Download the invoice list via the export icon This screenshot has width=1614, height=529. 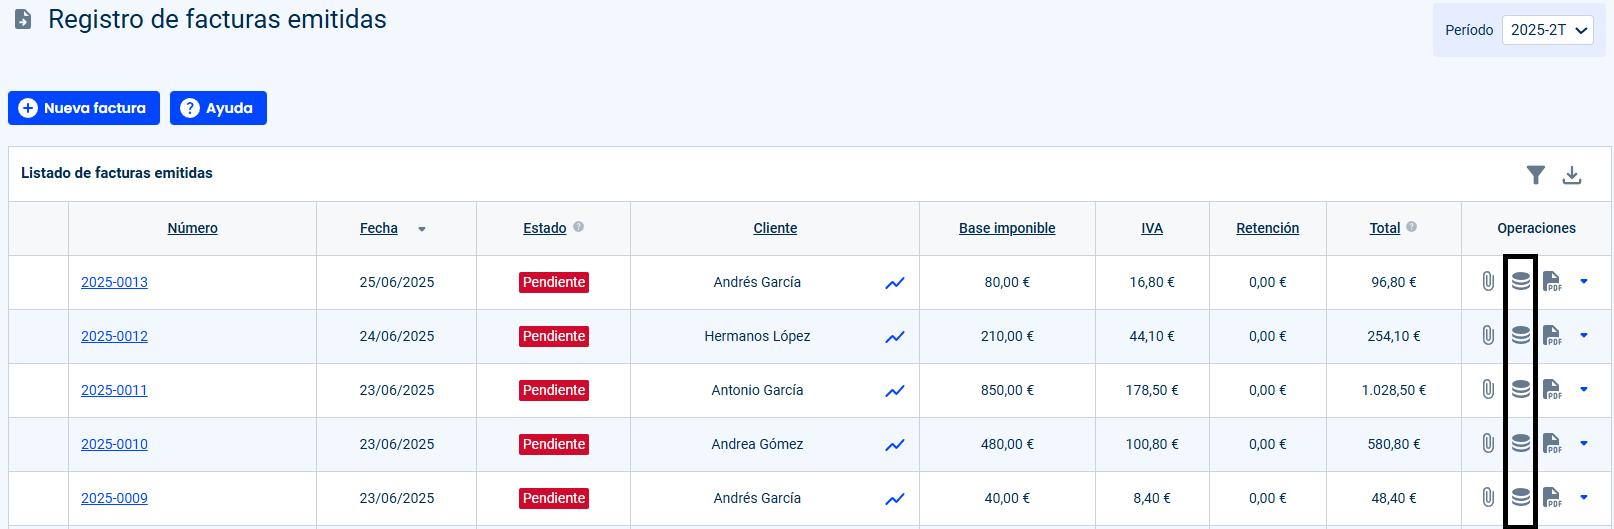click(x=1572, y=175)
